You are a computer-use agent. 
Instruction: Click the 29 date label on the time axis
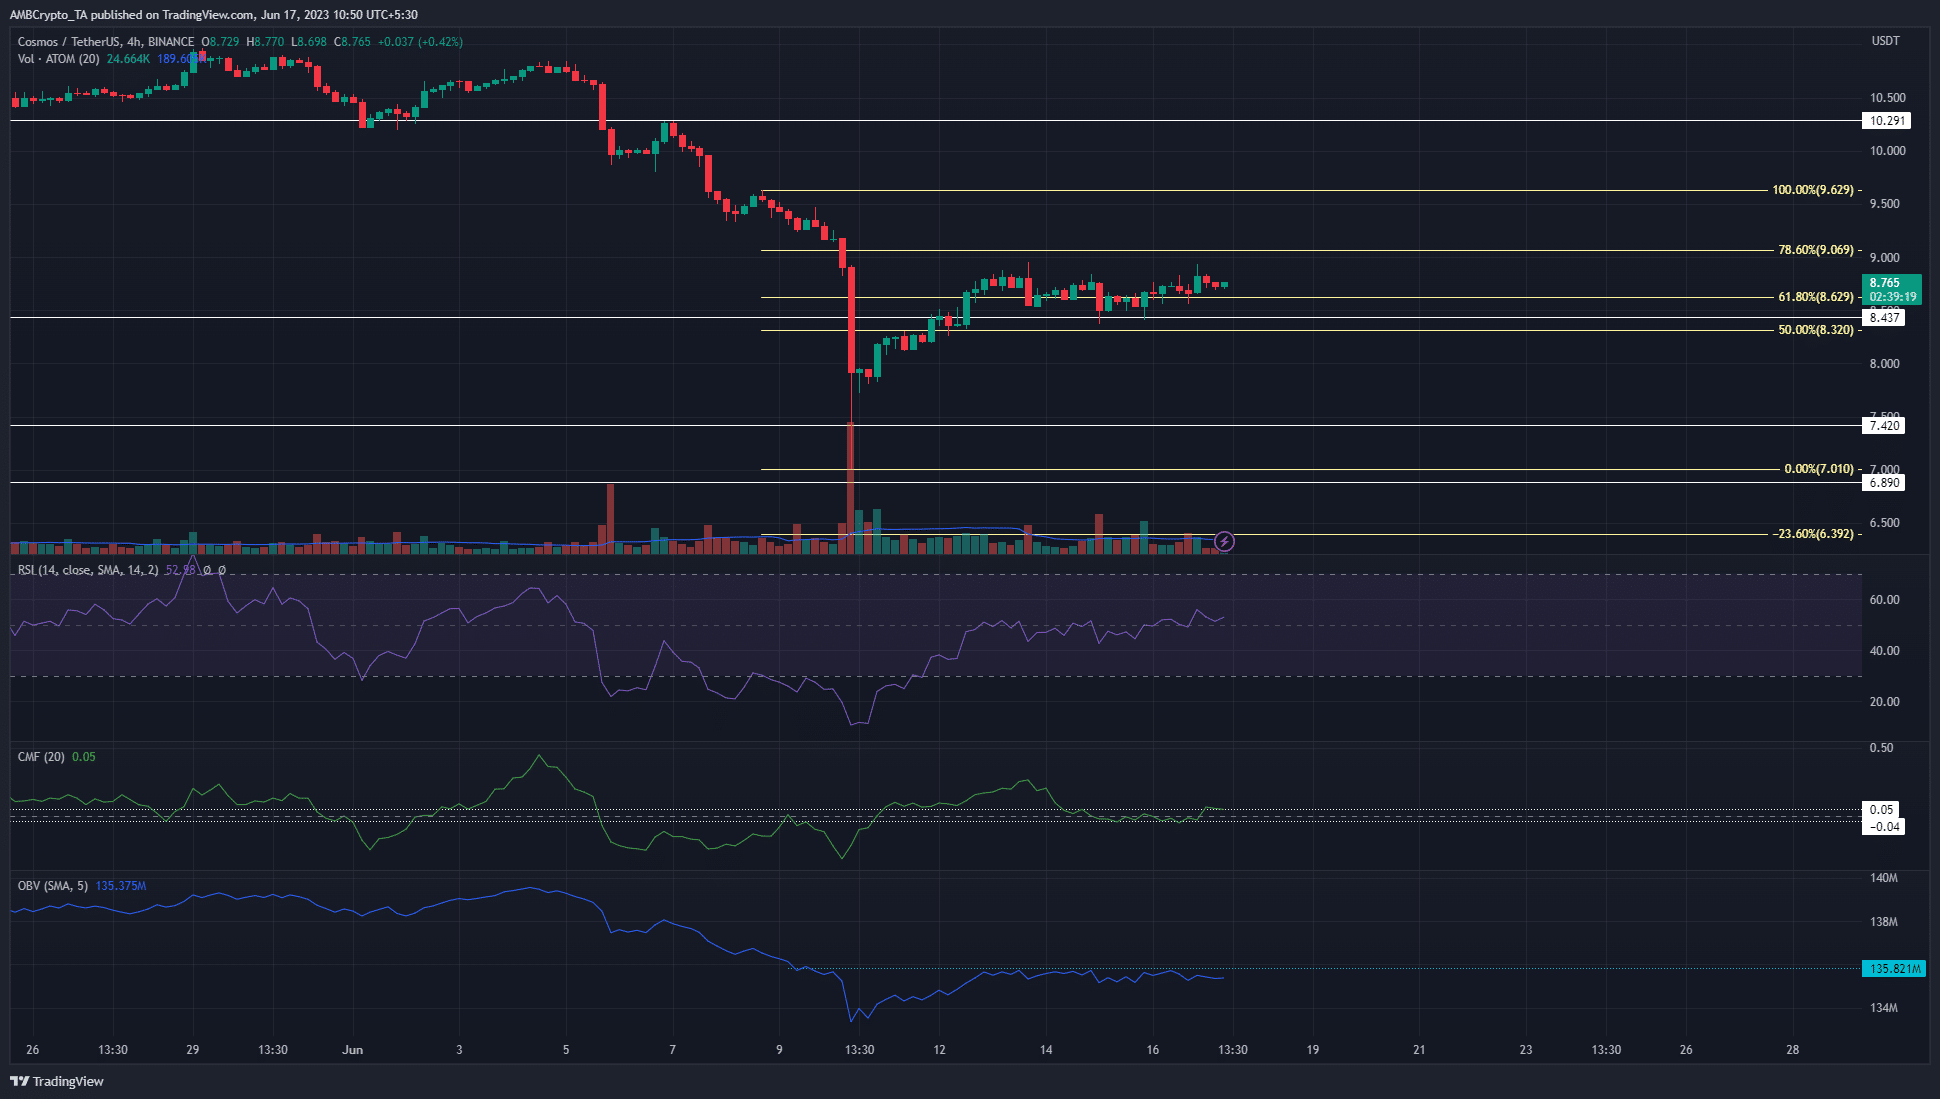[x=193, y=1050]
